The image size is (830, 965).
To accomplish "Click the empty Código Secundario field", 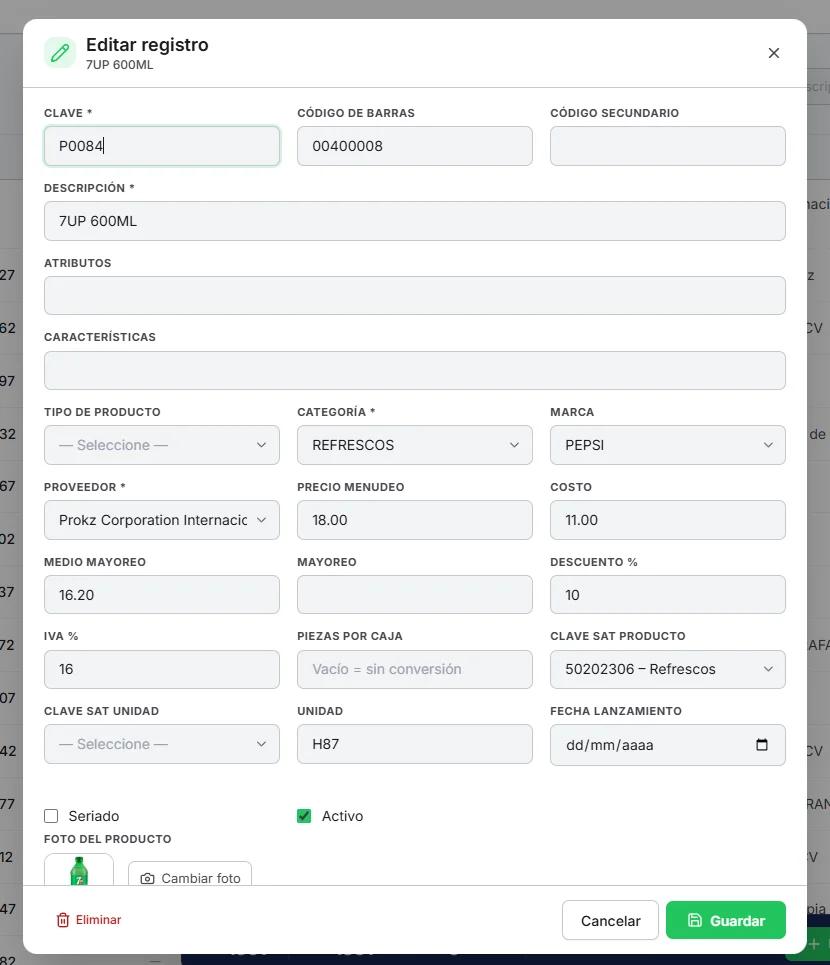I will click(668, 146).
